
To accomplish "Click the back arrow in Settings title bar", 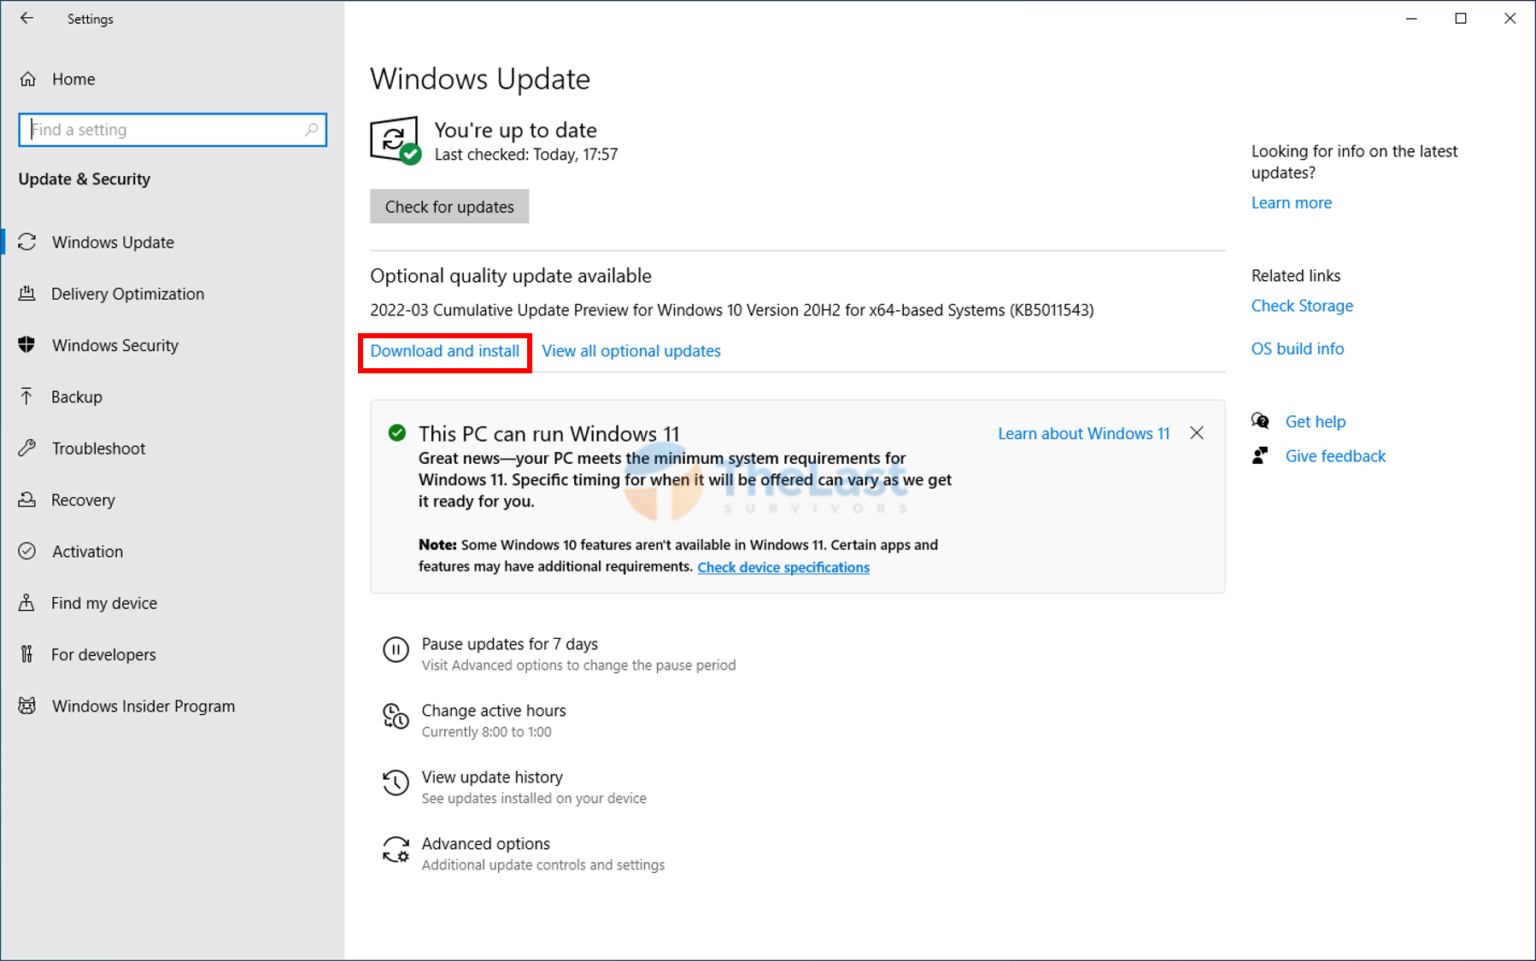I will pos(27,18).
